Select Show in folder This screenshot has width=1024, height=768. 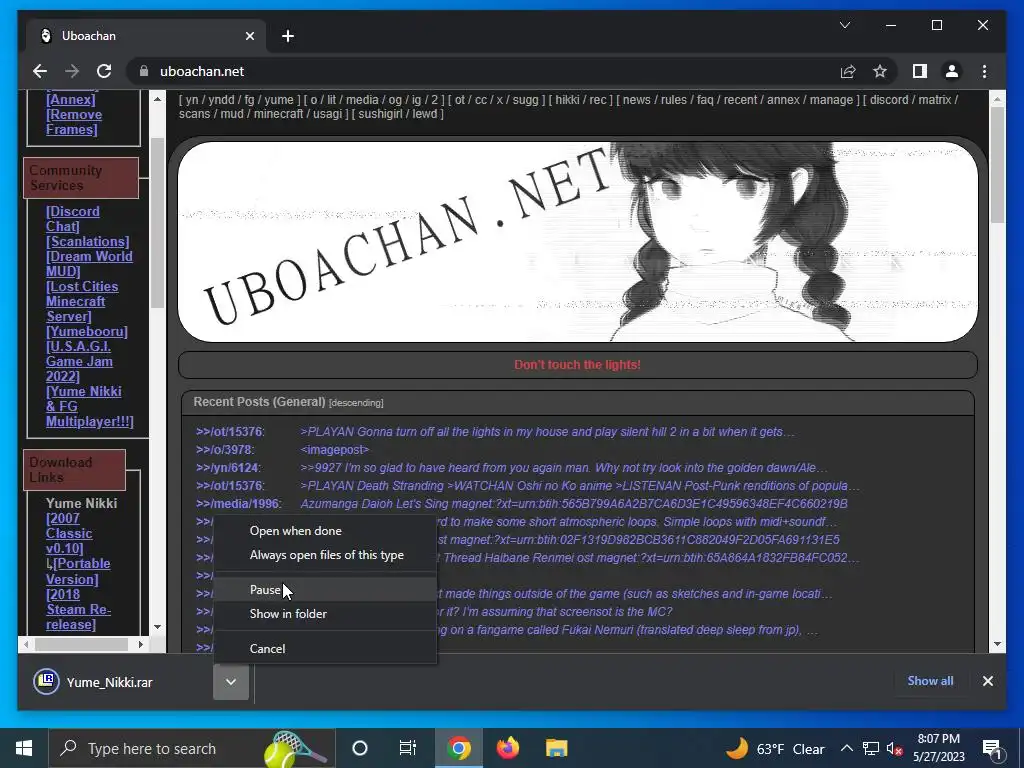point(325,614)
